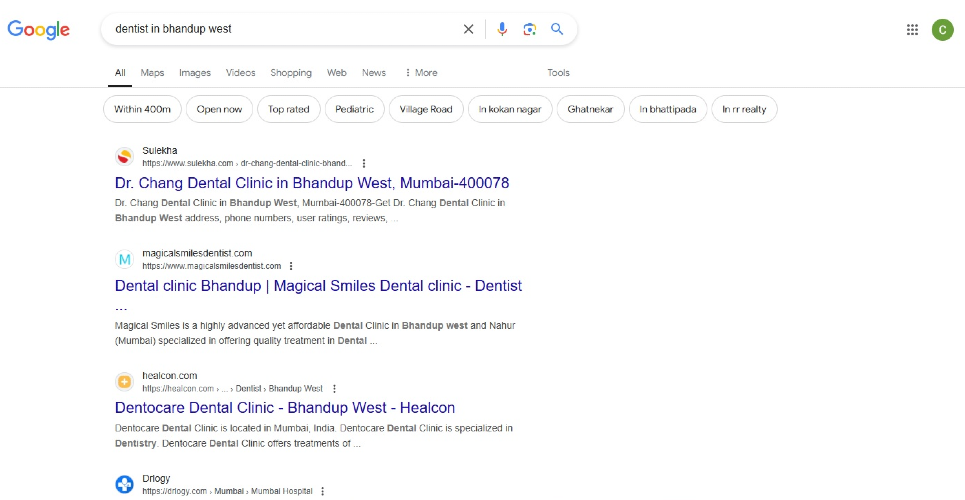This screenshot has height=500, width=965.
Task: Start voice search with microphone icon
Action: tap(502, 29)
